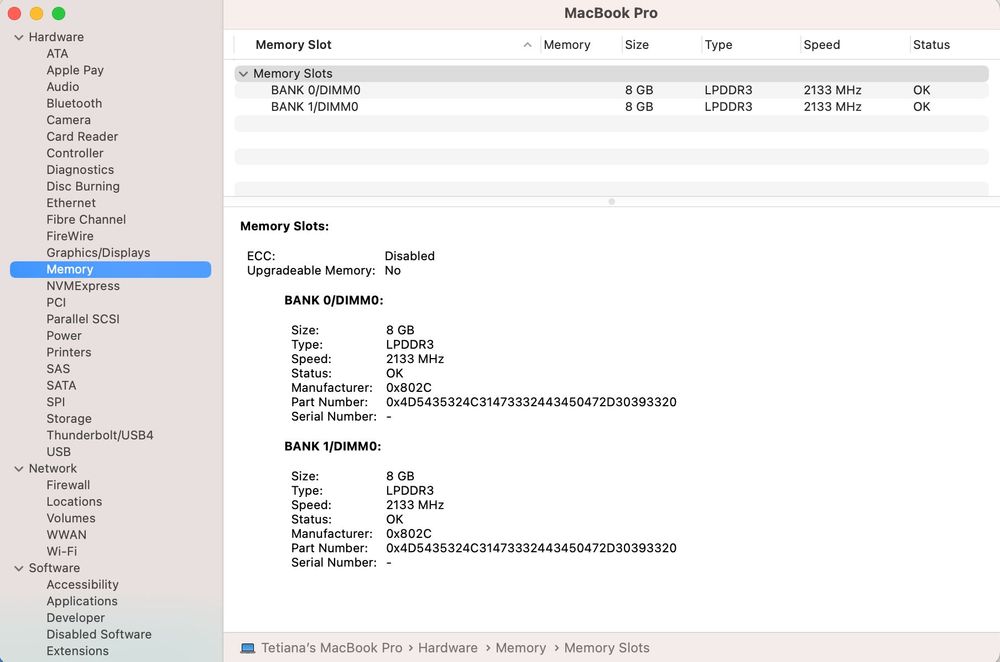Select SATA in the sidebar
Viewport: 1000px width, 662px height.
[x=61, y=385]
